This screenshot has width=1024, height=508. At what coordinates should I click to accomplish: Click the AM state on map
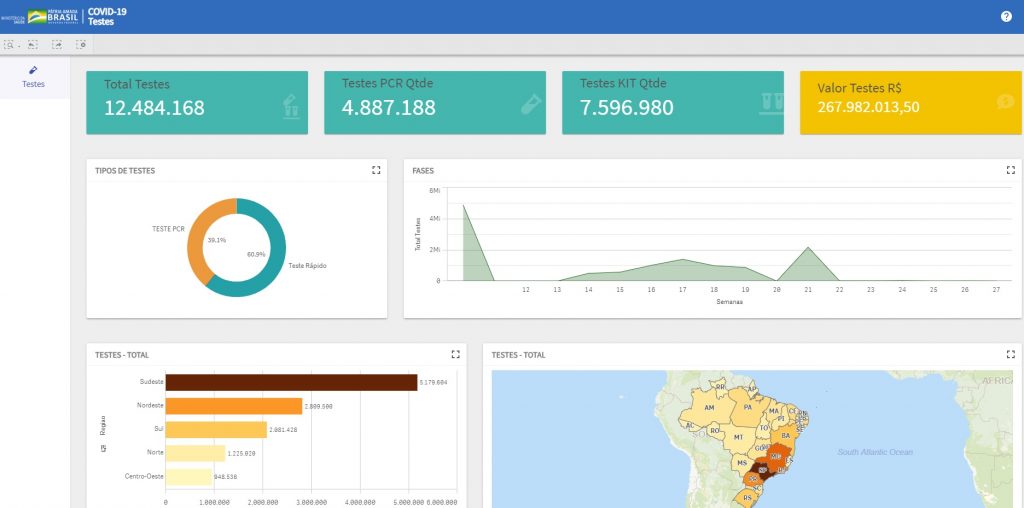tap(709, 408)
